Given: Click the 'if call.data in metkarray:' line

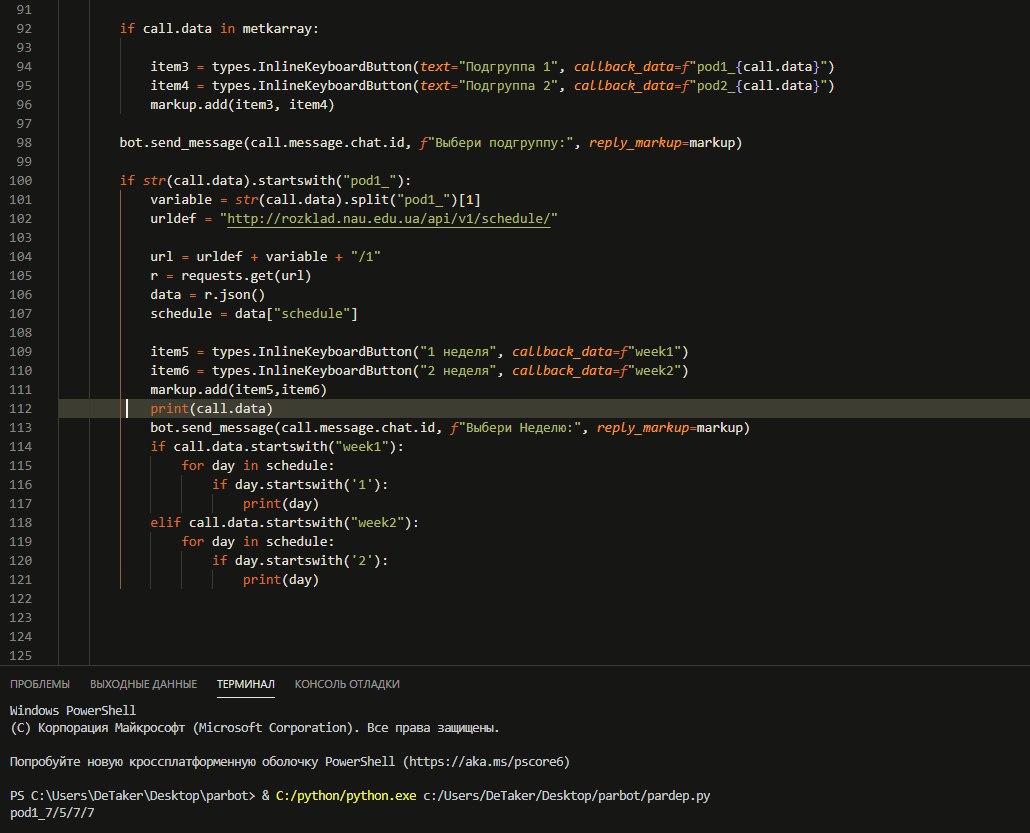Looking at the screenshot, I should pos(219,29).
